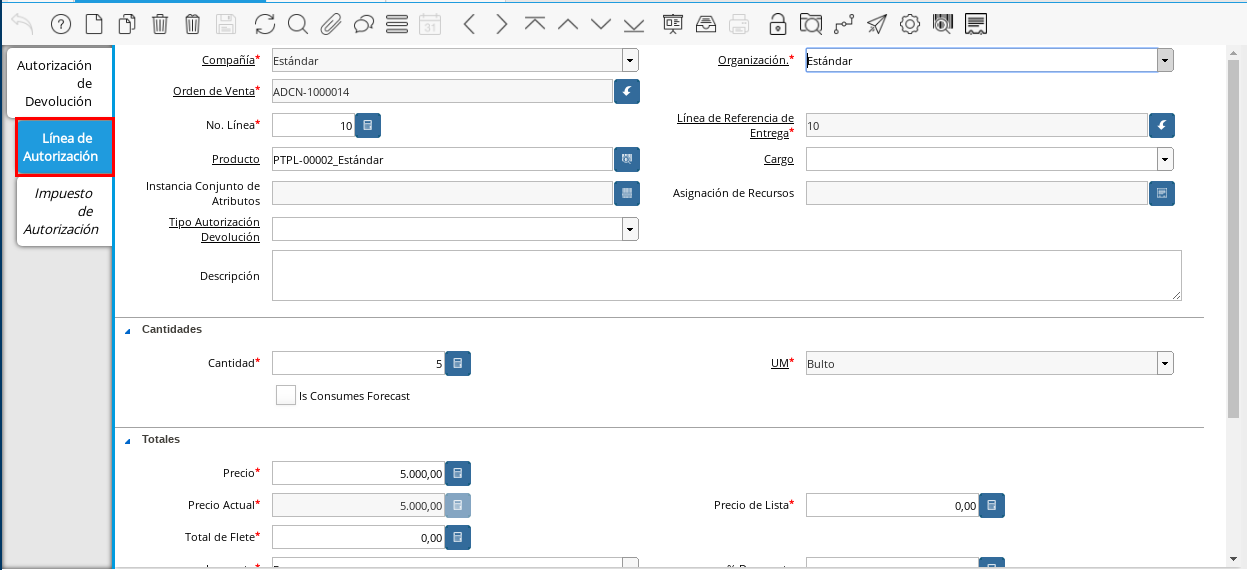Open the Impuesto de Autorización tab
This screenshot has height=570, width=1247.
pyautogui.click(x=62, y=211)
